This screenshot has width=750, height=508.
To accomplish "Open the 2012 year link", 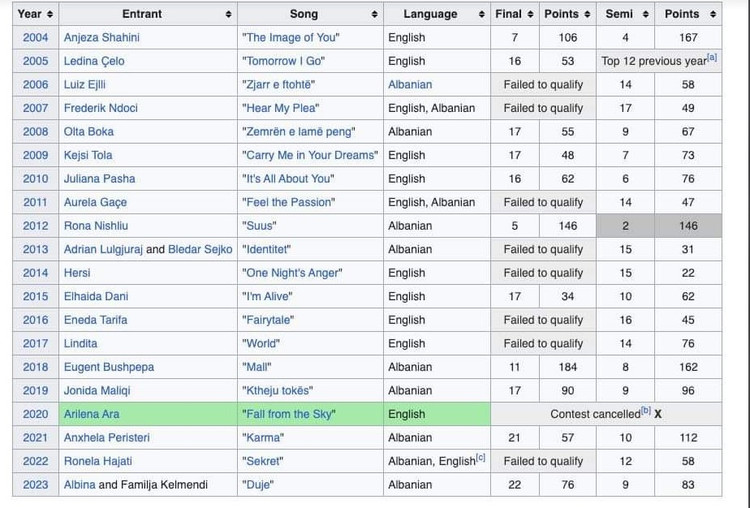I will pyautogui.click(x=35, y=226).
